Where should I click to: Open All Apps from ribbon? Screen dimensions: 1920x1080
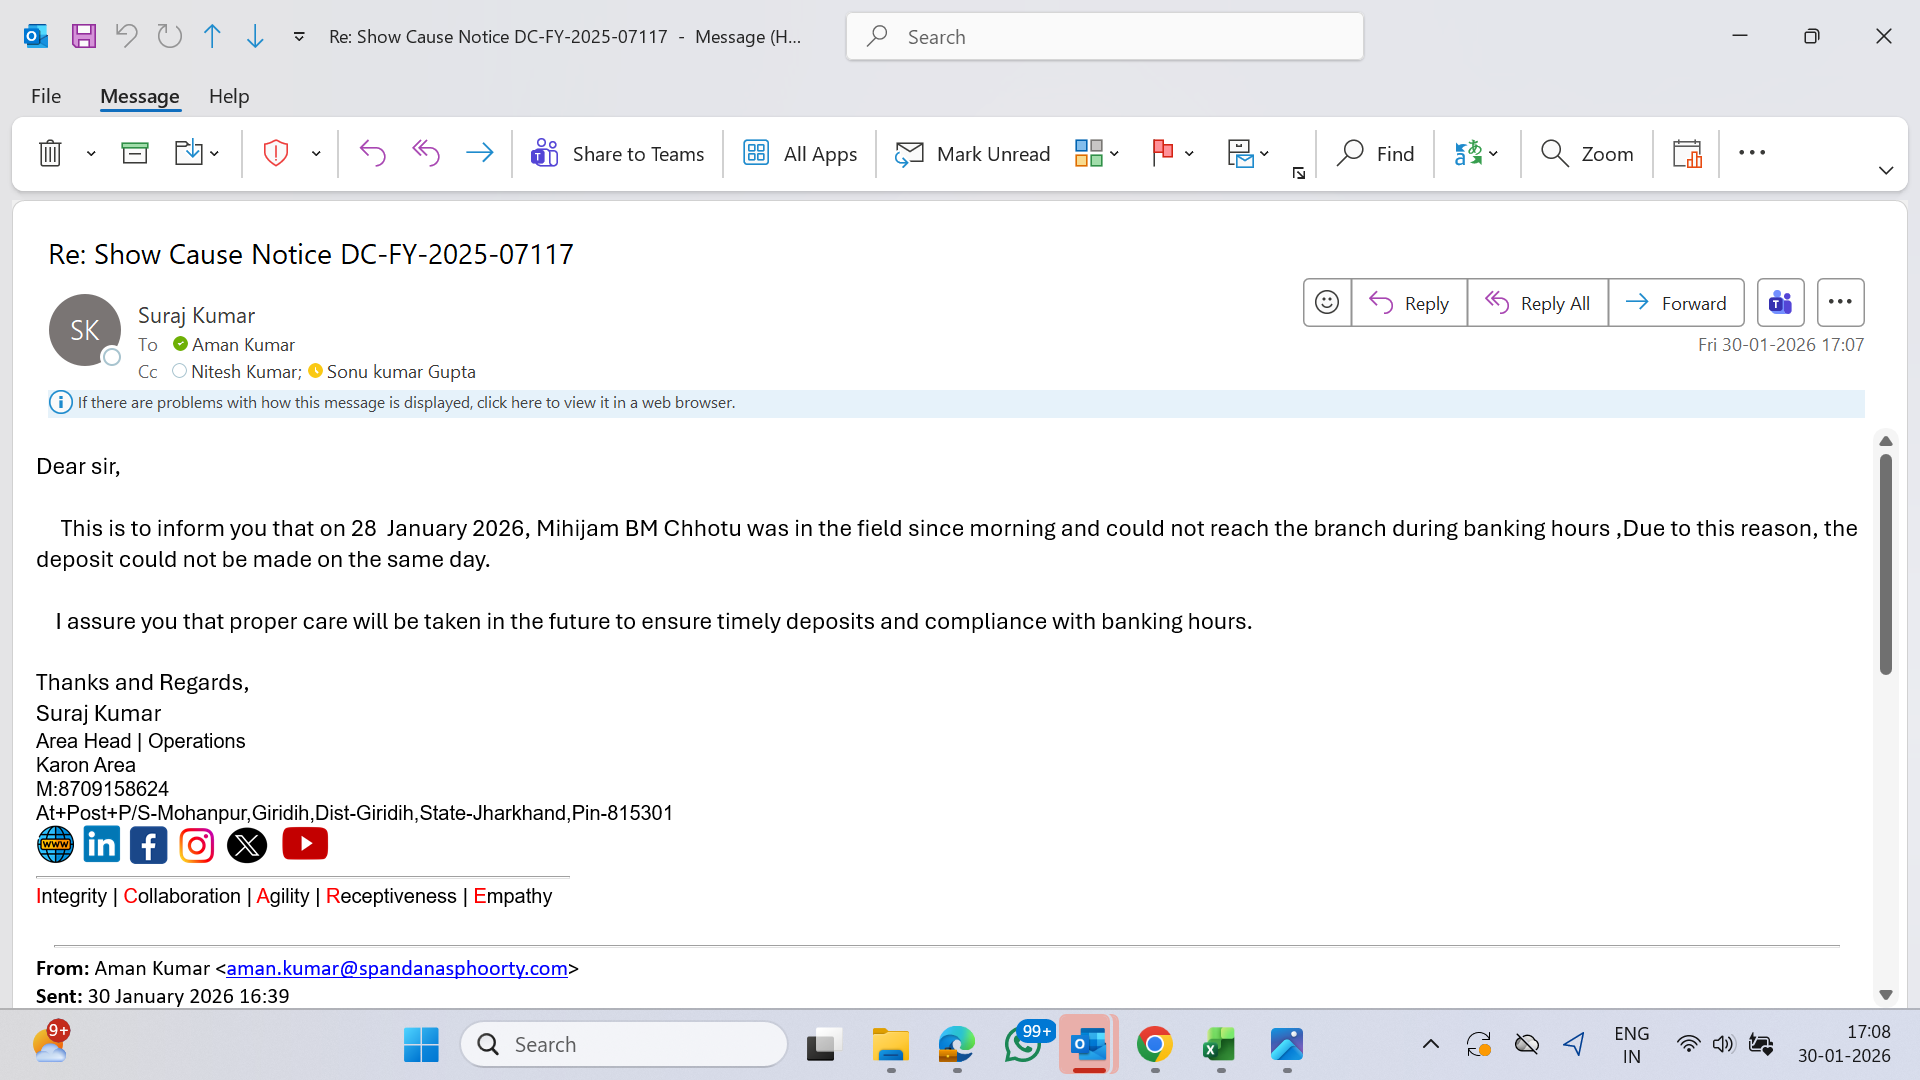coord(800,153)
